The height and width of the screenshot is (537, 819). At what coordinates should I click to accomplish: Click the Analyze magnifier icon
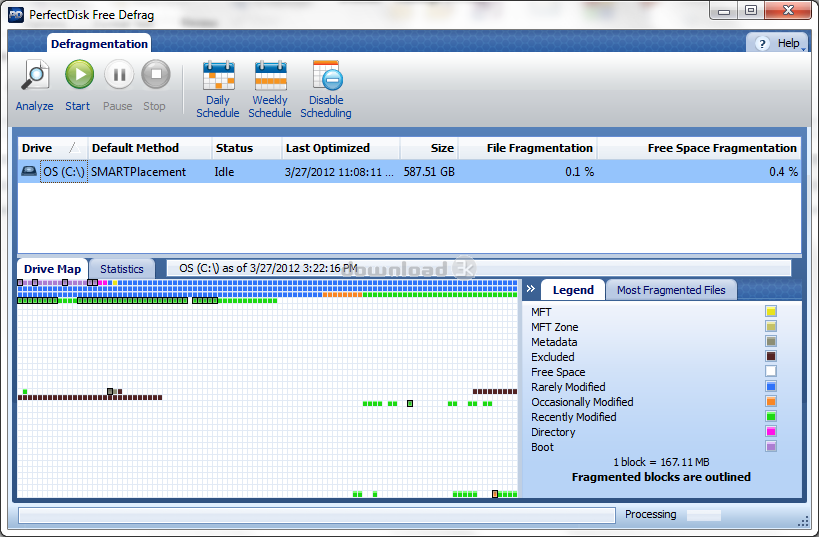click(x=35, y=75)
